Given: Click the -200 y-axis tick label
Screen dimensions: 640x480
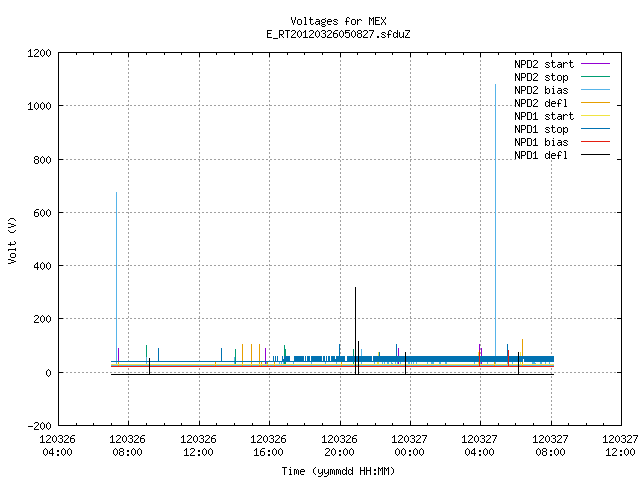Looking at the screenshot, I should (40, 426).
